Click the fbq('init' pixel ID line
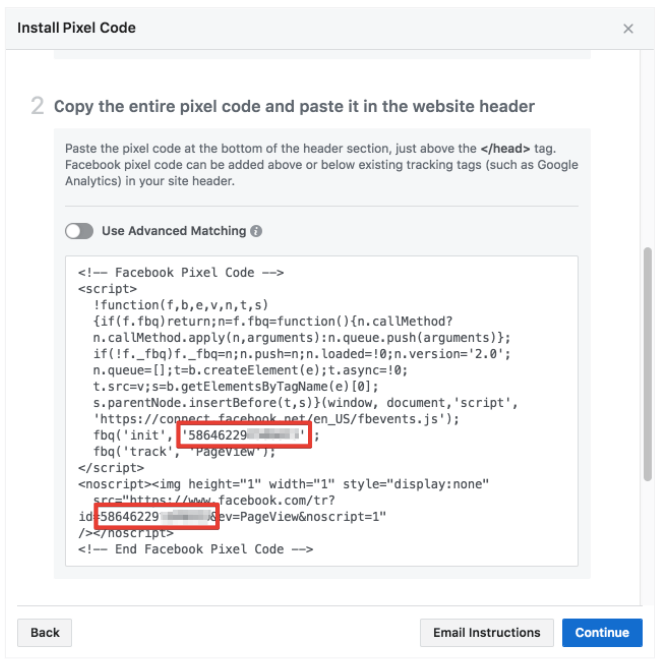 tap(206, 435)
